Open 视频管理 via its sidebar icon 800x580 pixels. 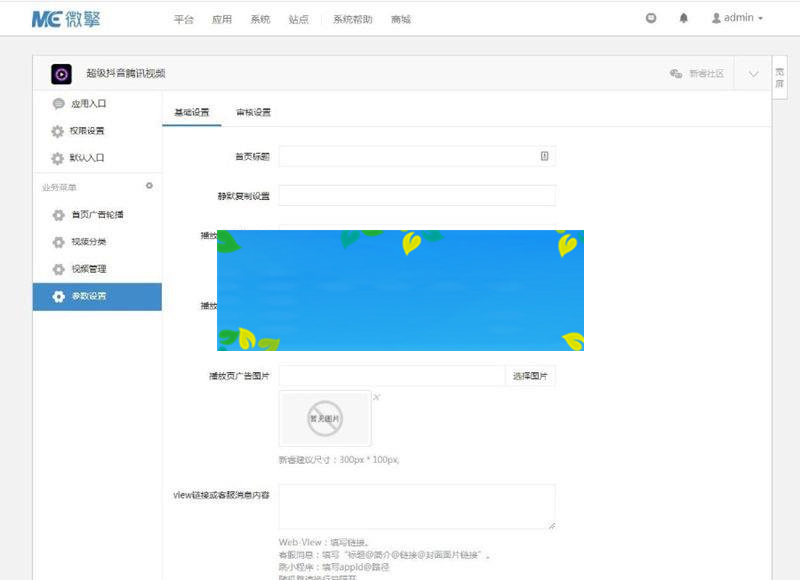[60, 269]
